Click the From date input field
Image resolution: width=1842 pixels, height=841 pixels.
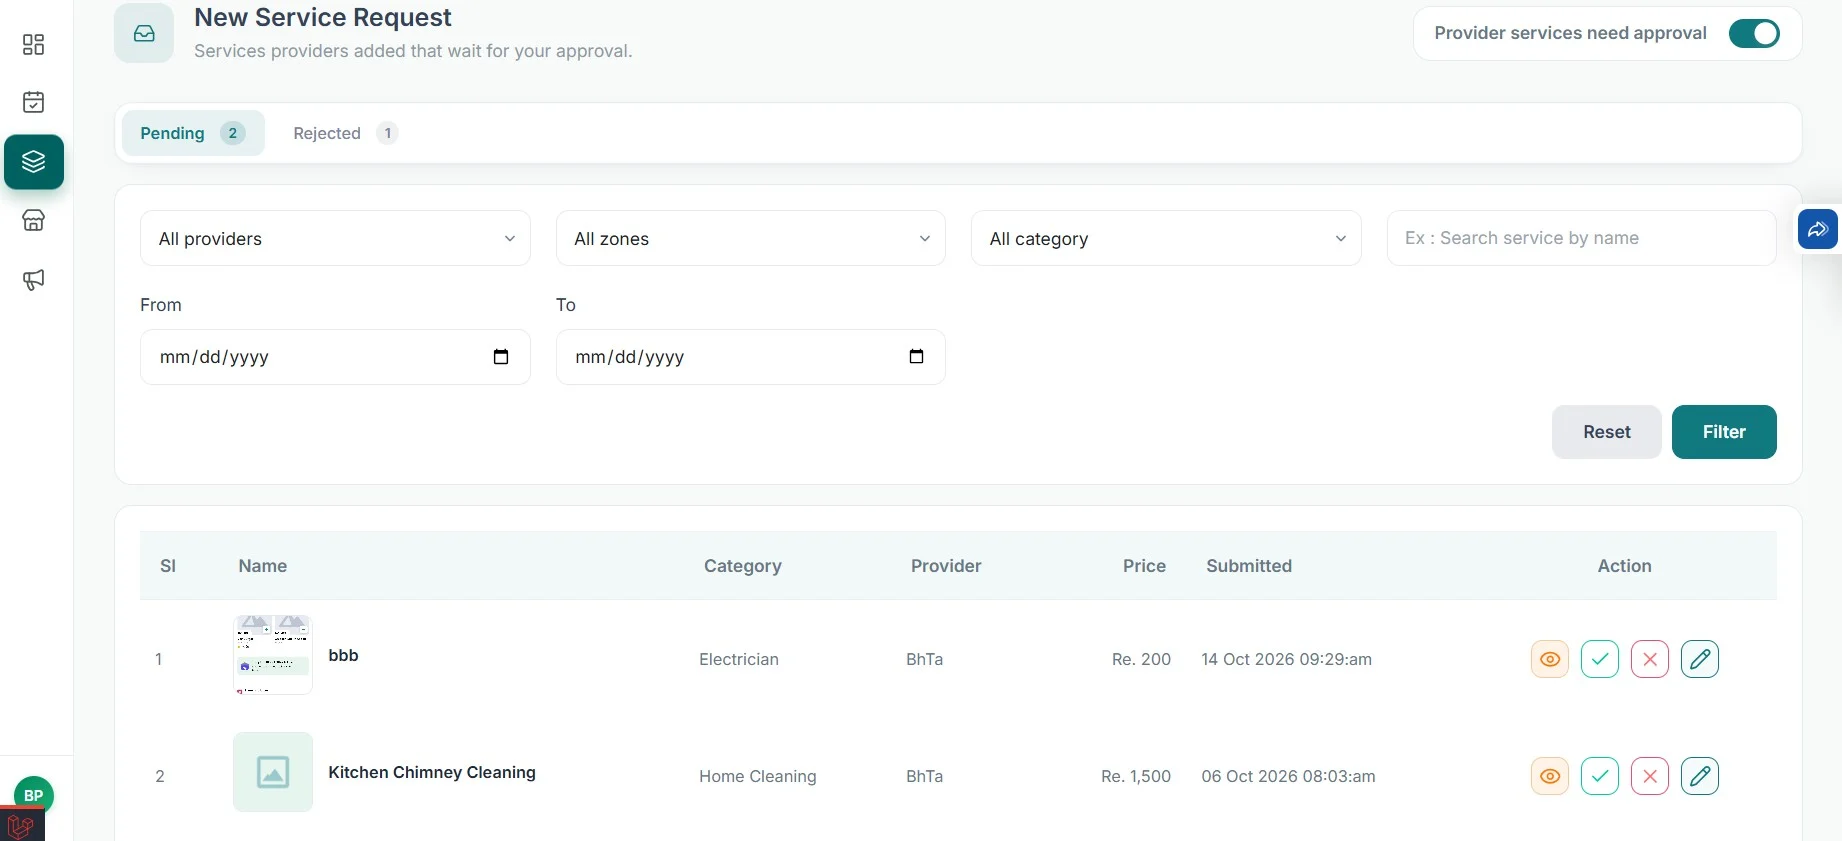pyautogui.click(x=335, y=357)
